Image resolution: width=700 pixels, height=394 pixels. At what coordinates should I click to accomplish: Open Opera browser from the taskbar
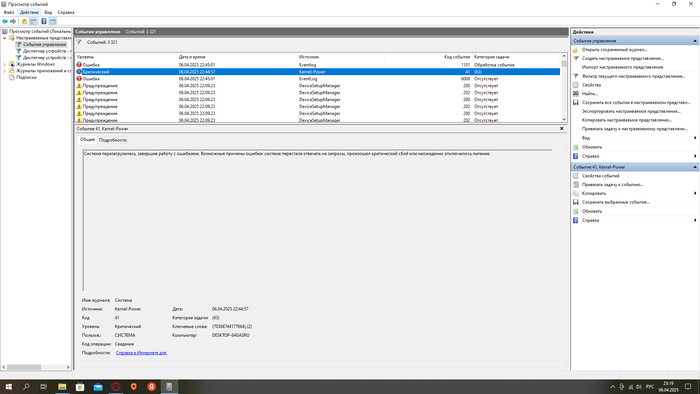point(116,386)
